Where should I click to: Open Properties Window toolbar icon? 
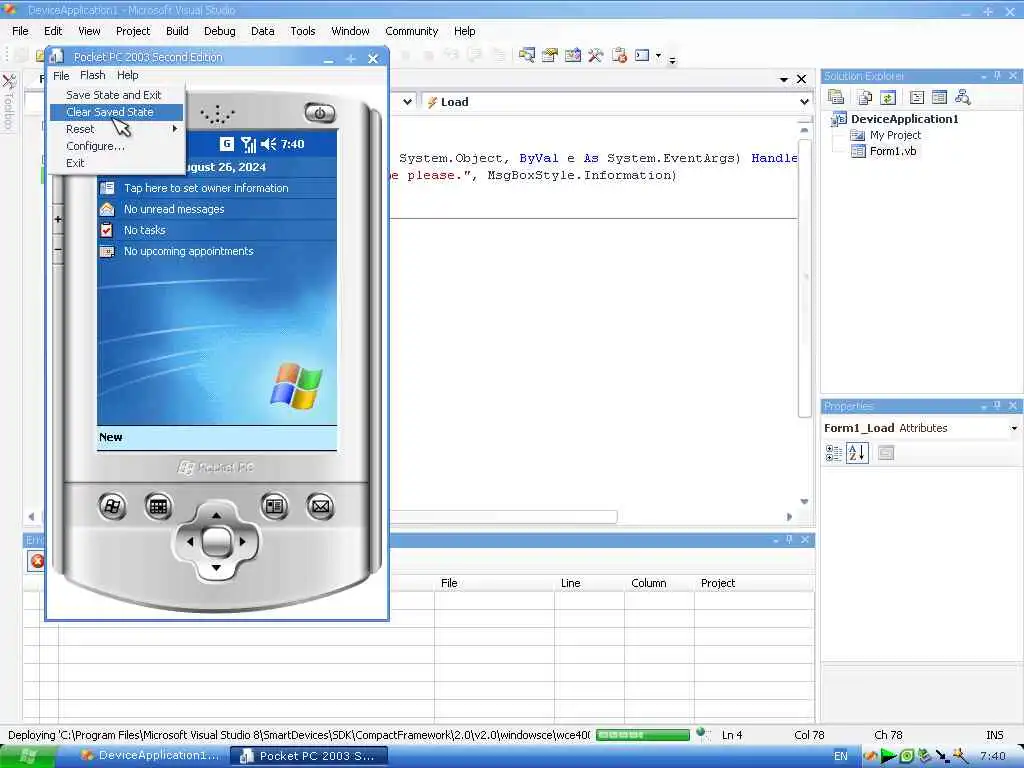pyautogui.click(x=550, y=56)
